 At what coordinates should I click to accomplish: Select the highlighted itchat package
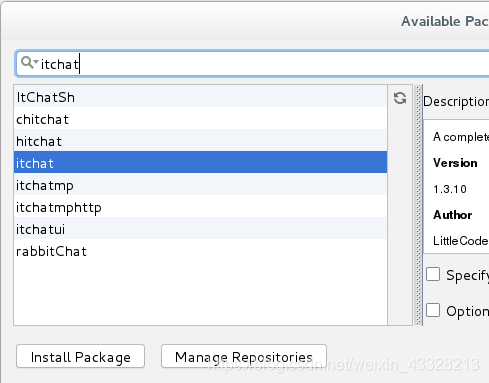[x=200, y=162]
